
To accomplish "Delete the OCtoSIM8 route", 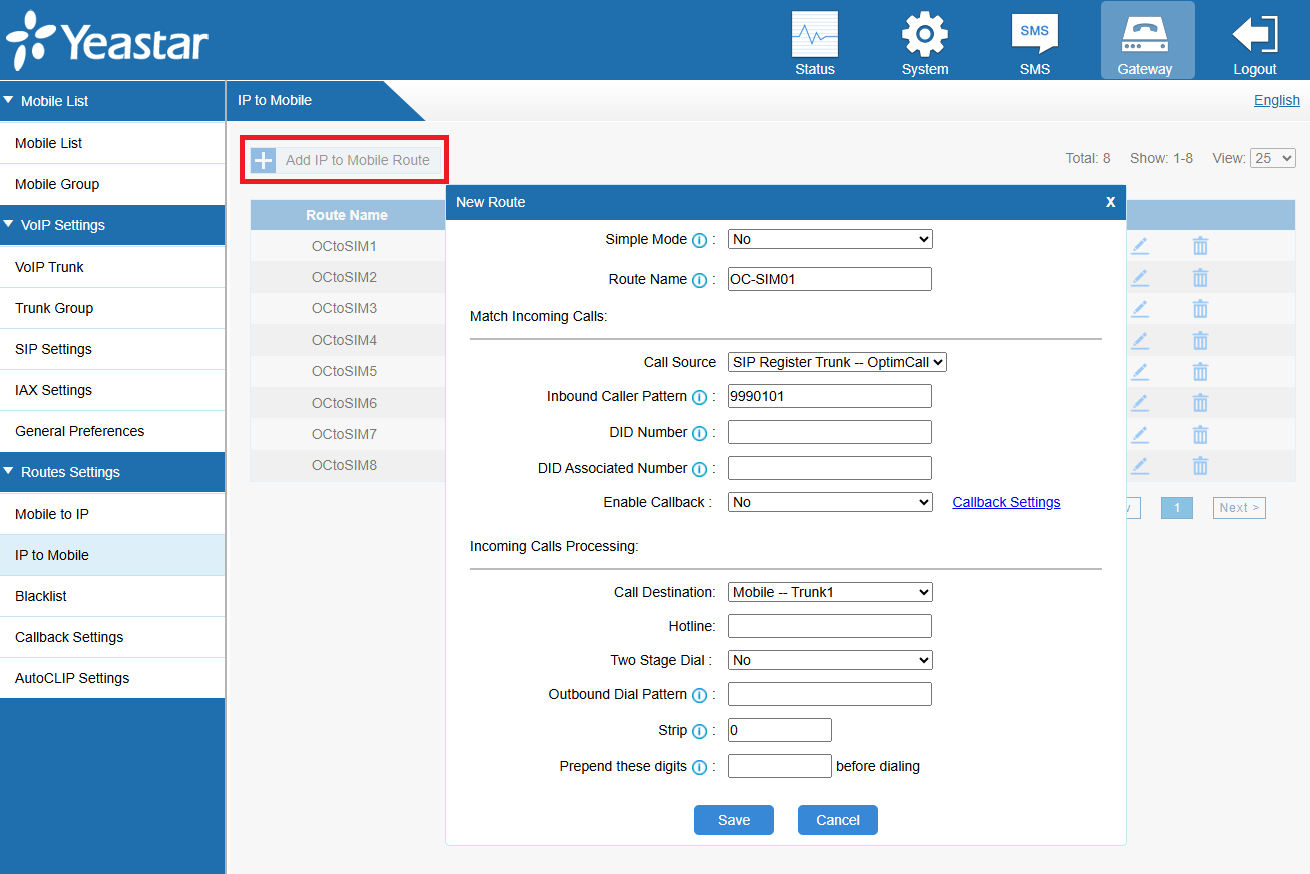I will coord(1200,465).
